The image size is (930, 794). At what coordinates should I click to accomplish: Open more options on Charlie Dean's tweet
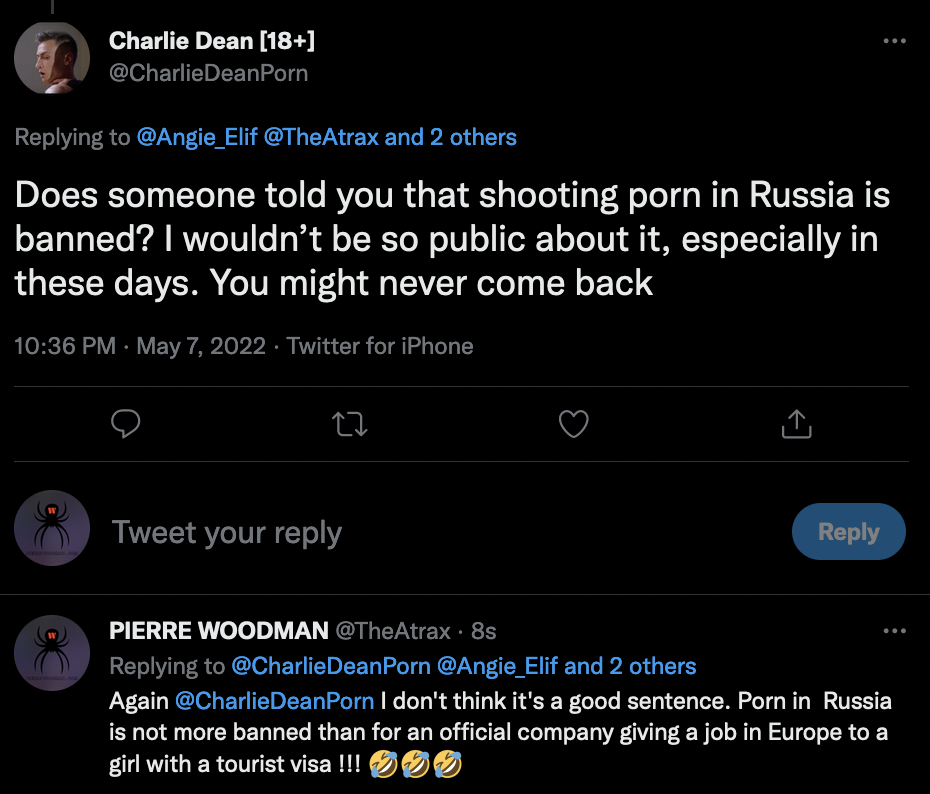pos(895,42)
